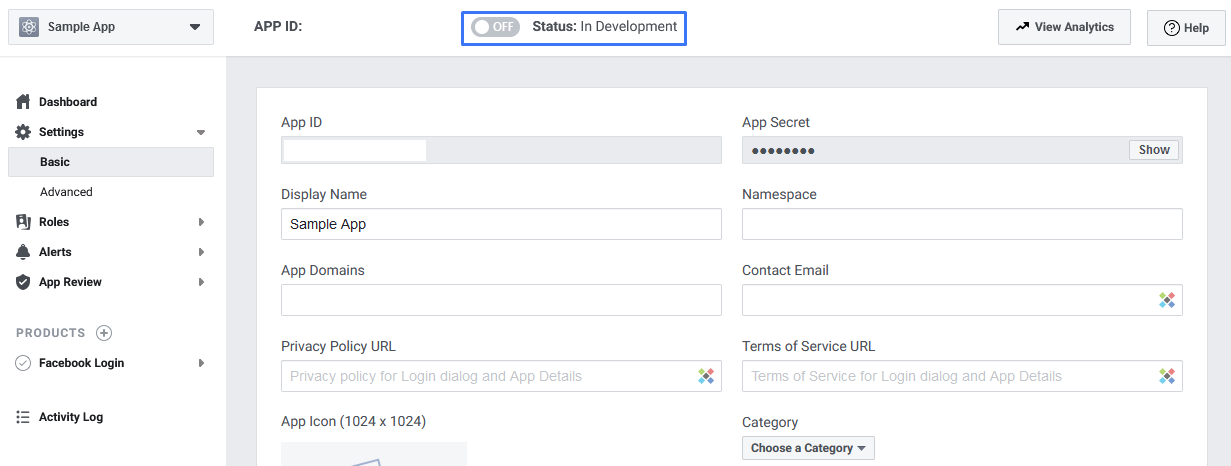Open the Help button
The image size is (1231, 466).
click(x=1186, y=28)
